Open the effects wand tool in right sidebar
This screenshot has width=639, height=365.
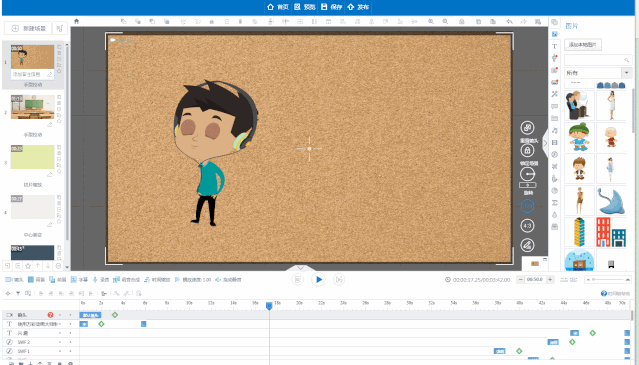555,94
